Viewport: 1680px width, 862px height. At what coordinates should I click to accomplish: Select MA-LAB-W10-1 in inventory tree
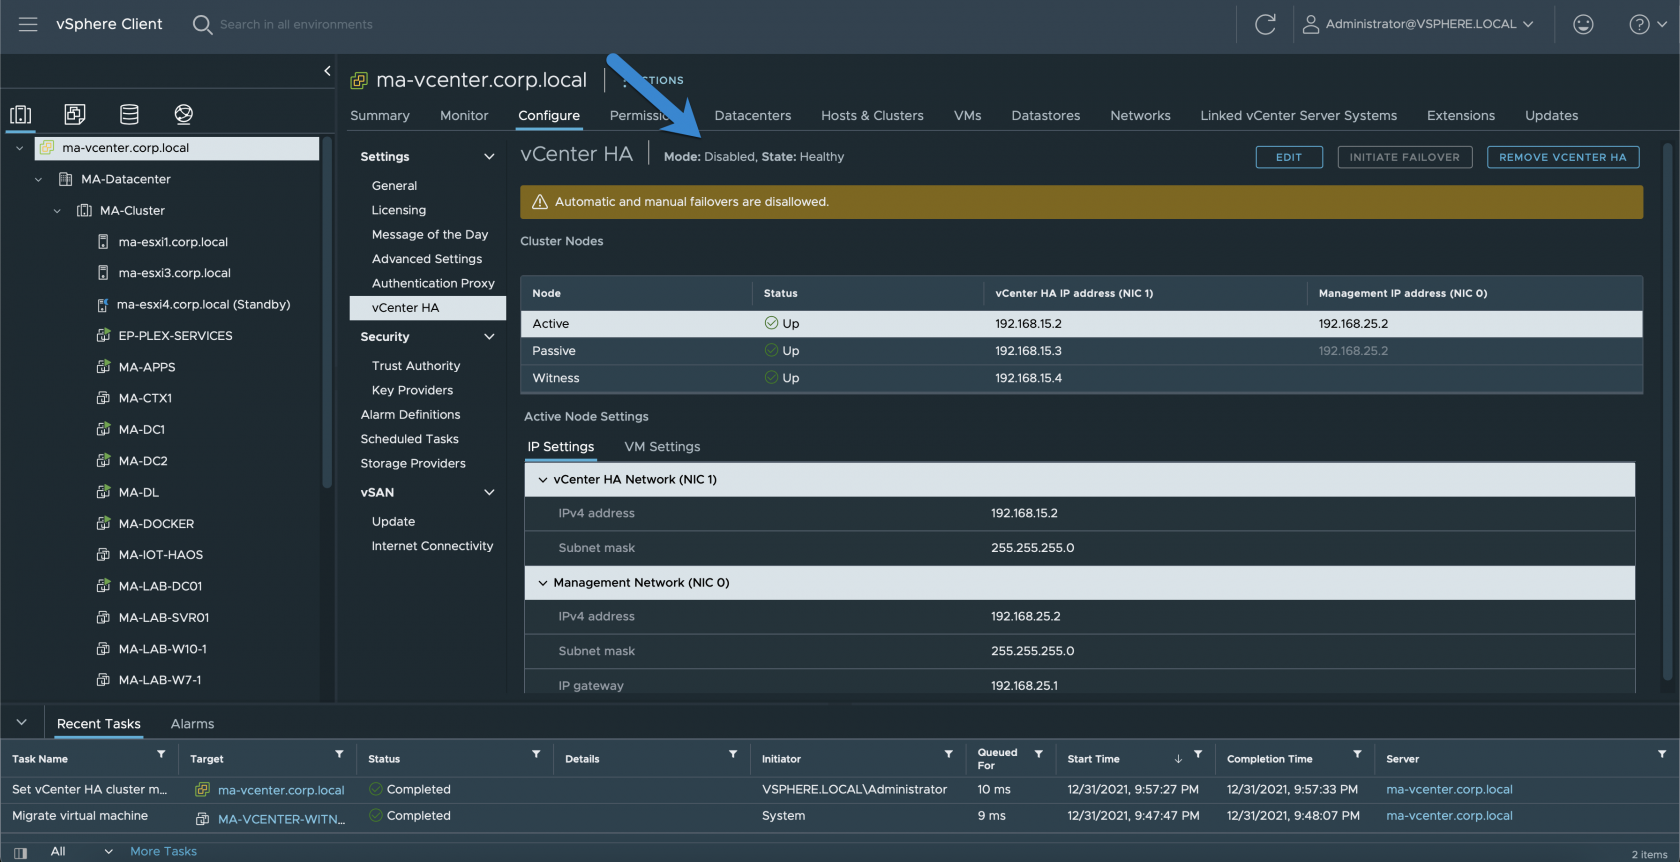[x=162, y=649]
